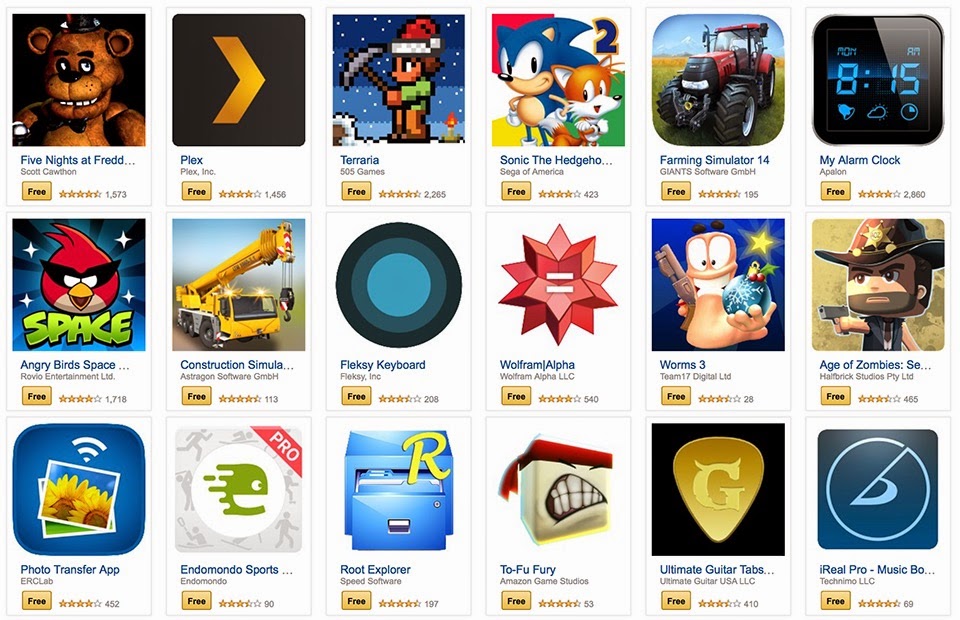
Task: Open the Five Nights at Freddy's bear icon
Action: pos(79,80)
